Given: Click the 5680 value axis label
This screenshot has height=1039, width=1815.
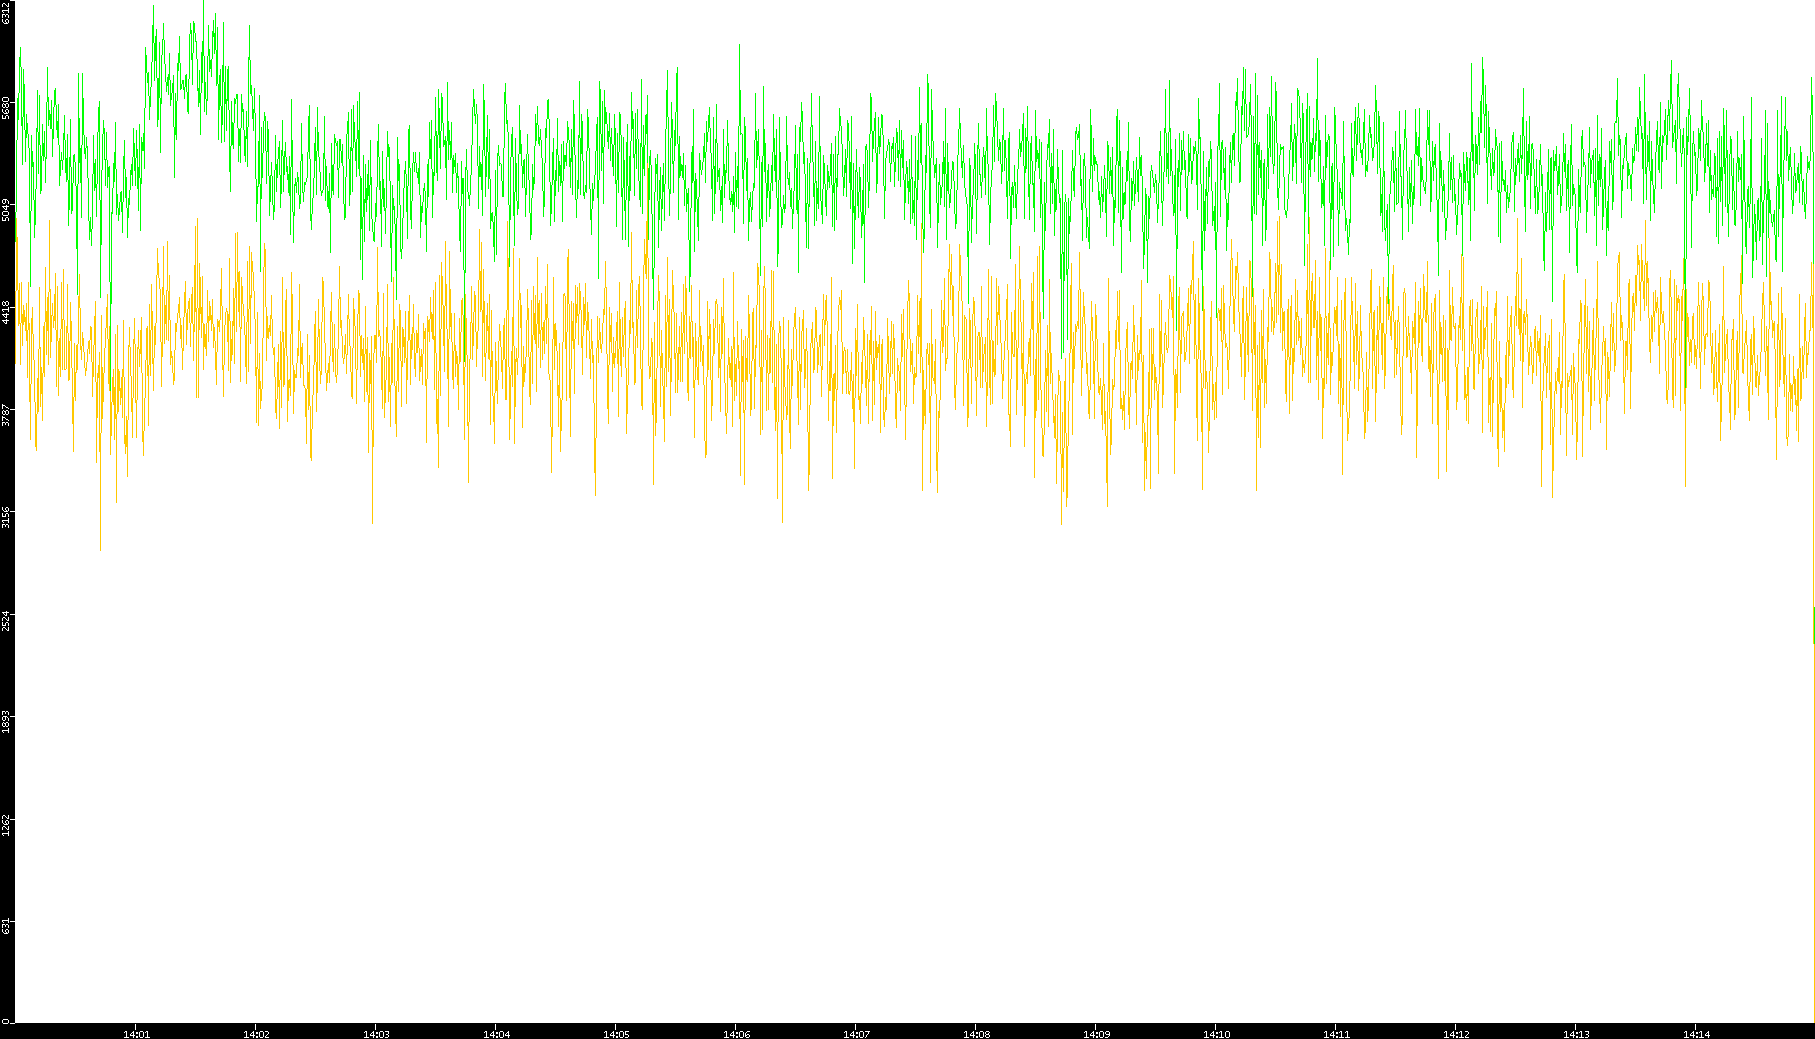Looking at the screenshot, I should click(7, 107).
